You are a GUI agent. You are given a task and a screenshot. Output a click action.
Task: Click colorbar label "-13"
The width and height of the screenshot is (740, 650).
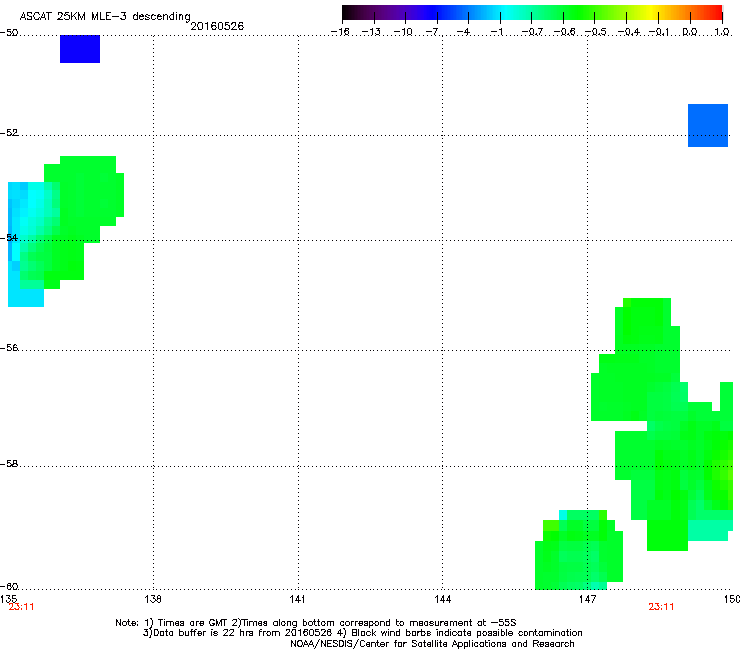(x=371, y=32)
